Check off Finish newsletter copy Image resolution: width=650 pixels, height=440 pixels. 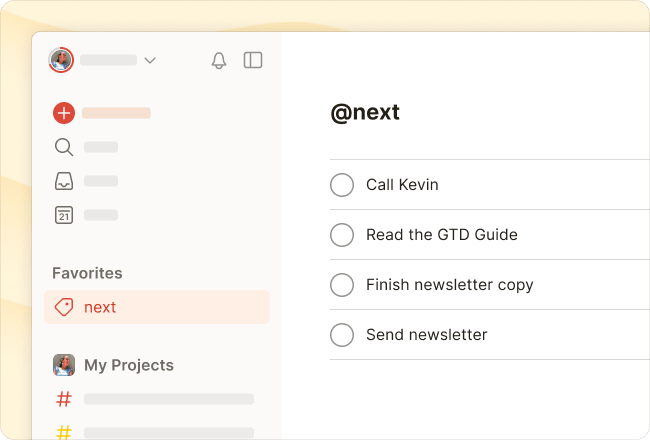coord(342,285)
